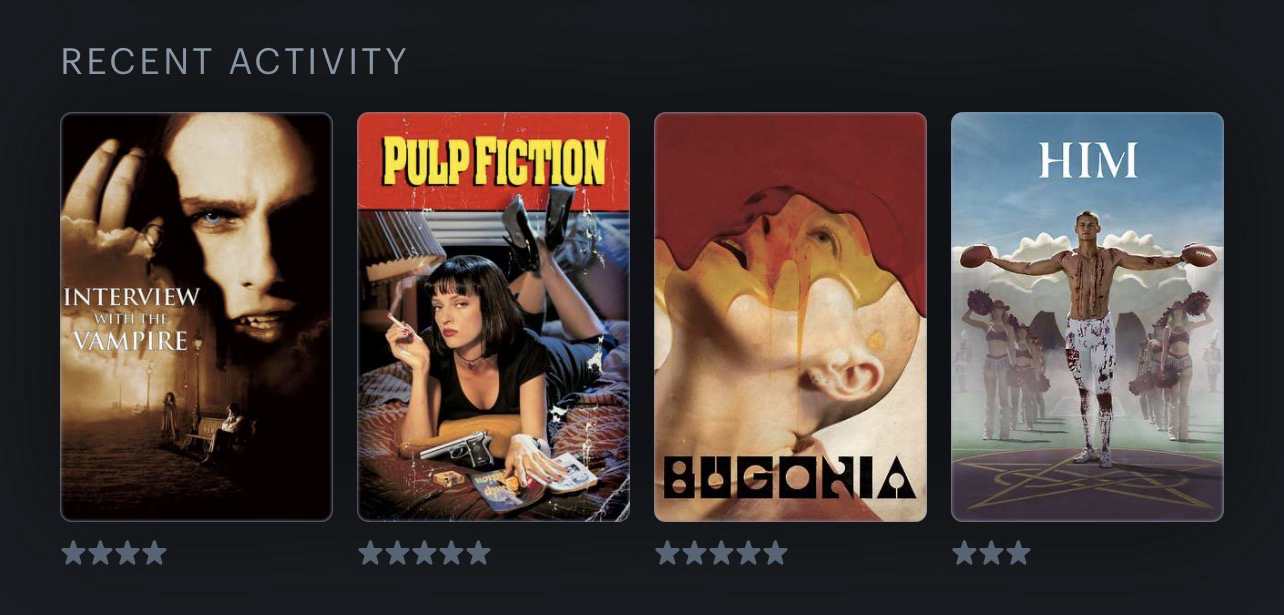This screenshot has width=1284, height=615.
Task: Open the Bugonia movie poster
Action: pyautogui.click(x=790, y=317)
